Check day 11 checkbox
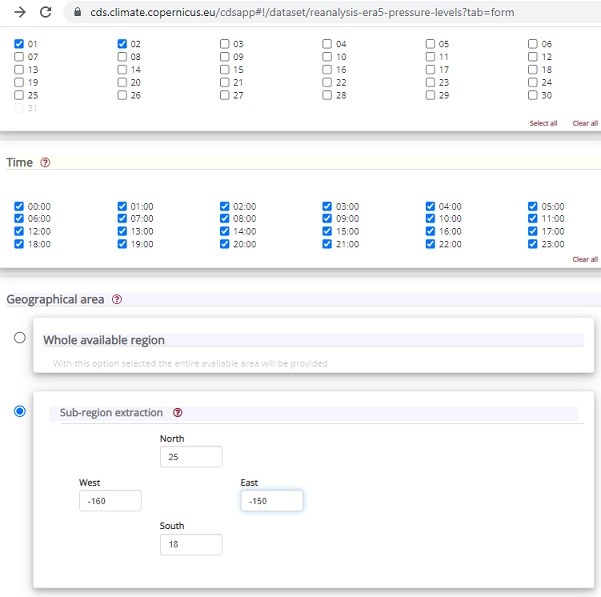The image size is (601, 597). pyautogui.click(x=430, y=57)
